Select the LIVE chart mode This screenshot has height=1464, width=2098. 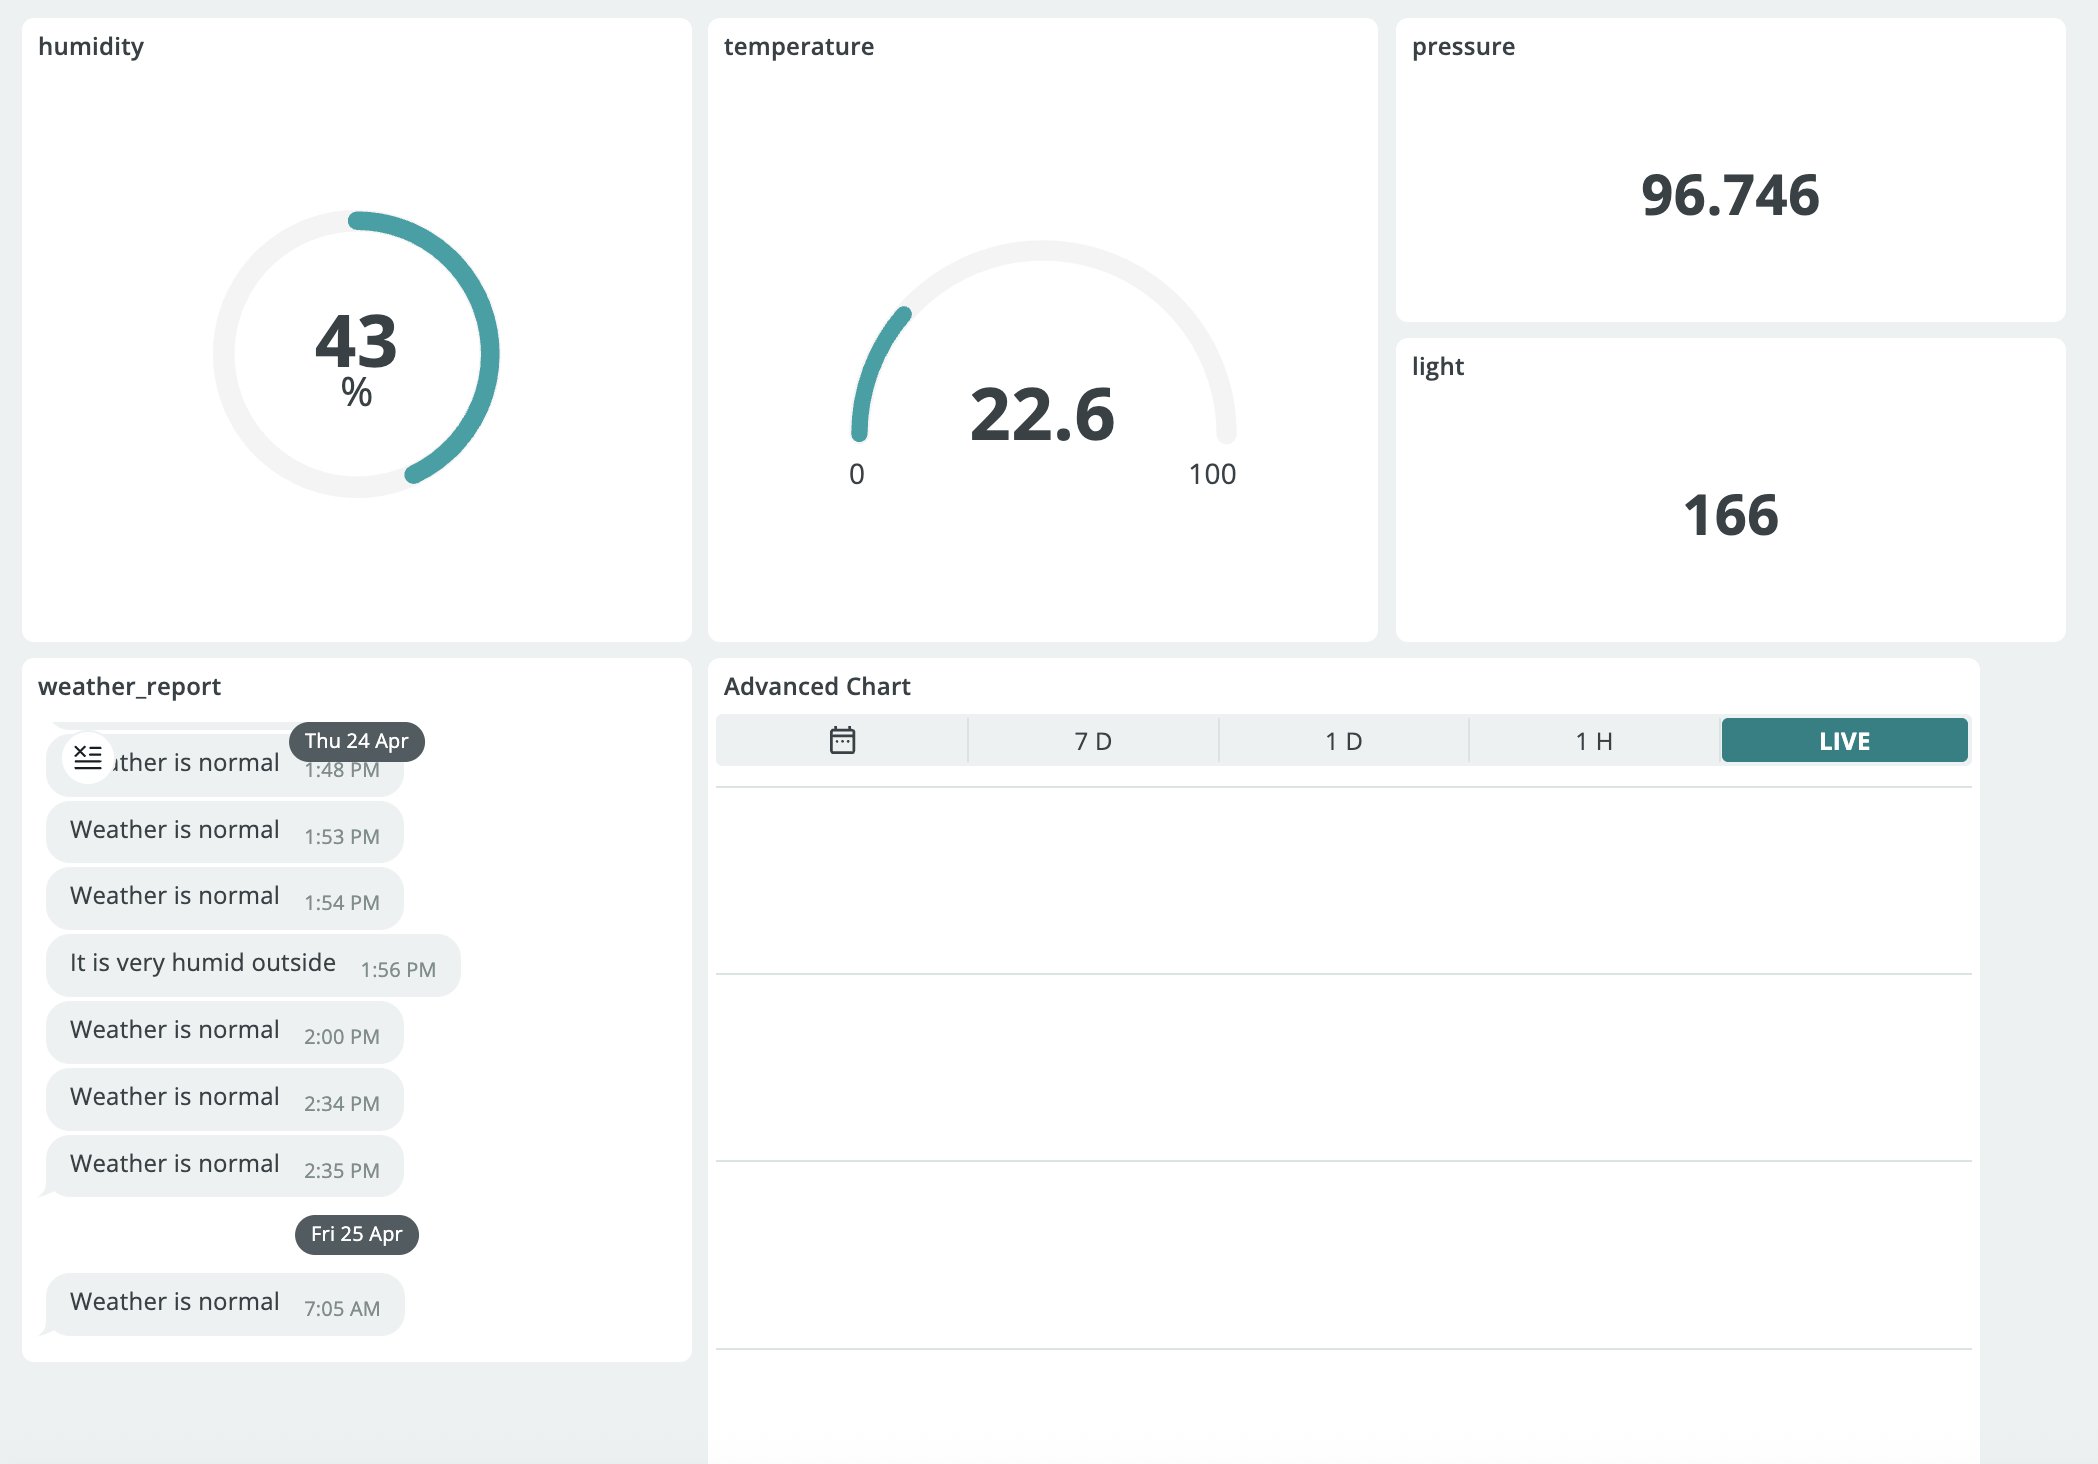coord(1844,741)
